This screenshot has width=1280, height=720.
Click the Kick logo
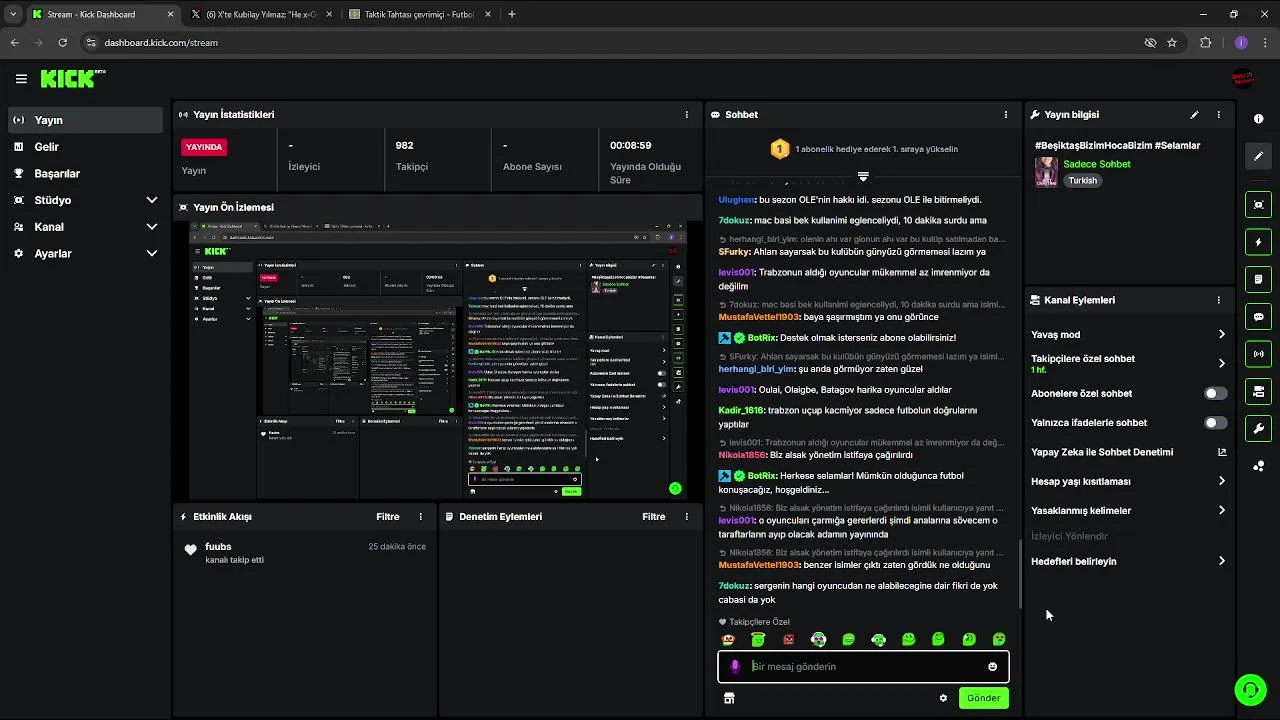tap(73, 78)
